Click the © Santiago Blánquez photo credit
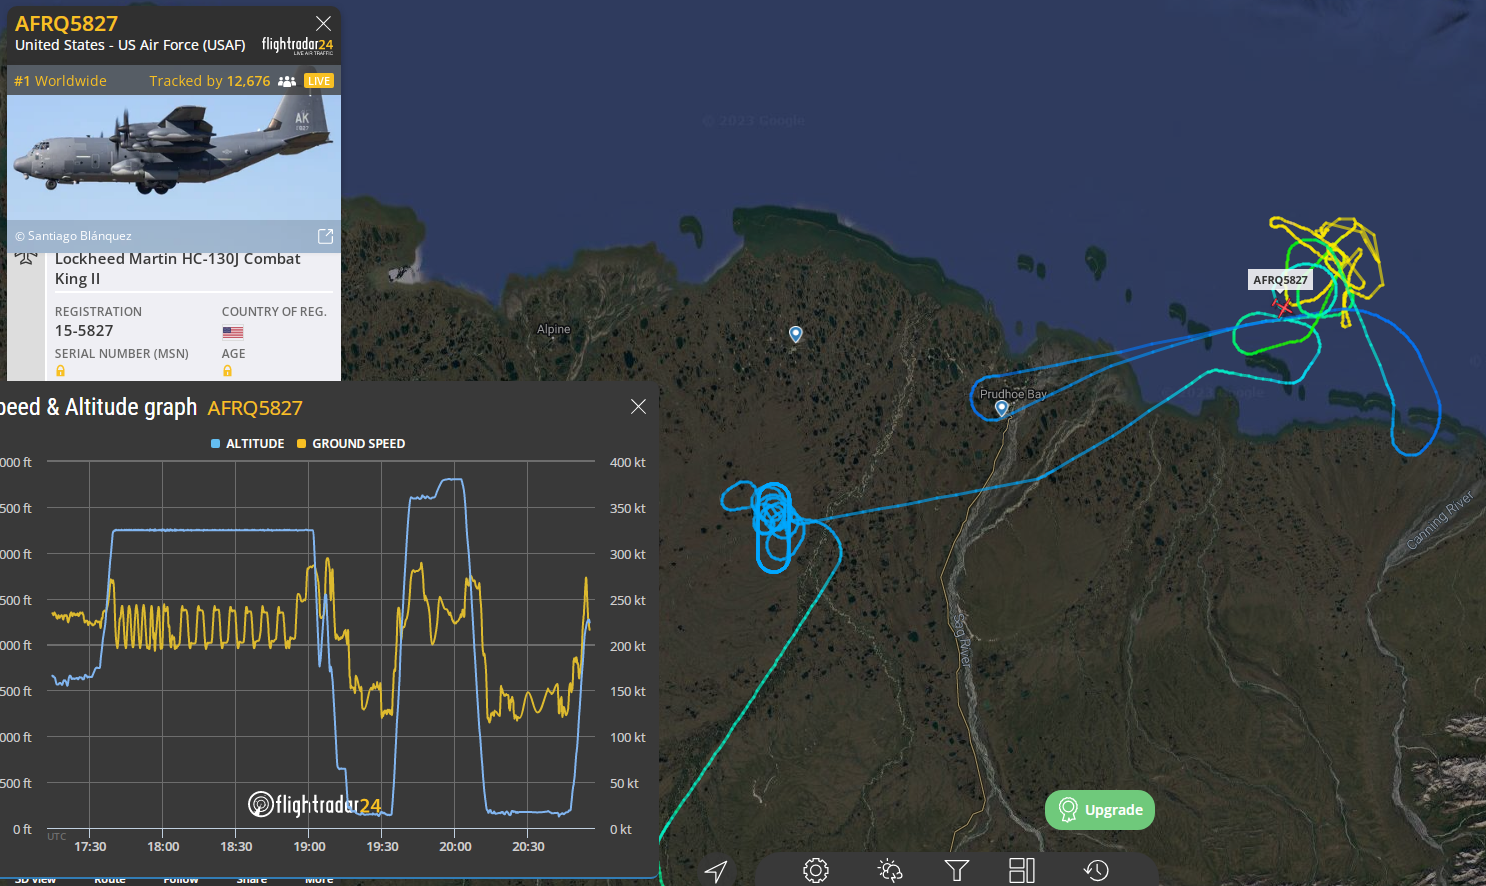The image size is (1486, 886). 73,236
